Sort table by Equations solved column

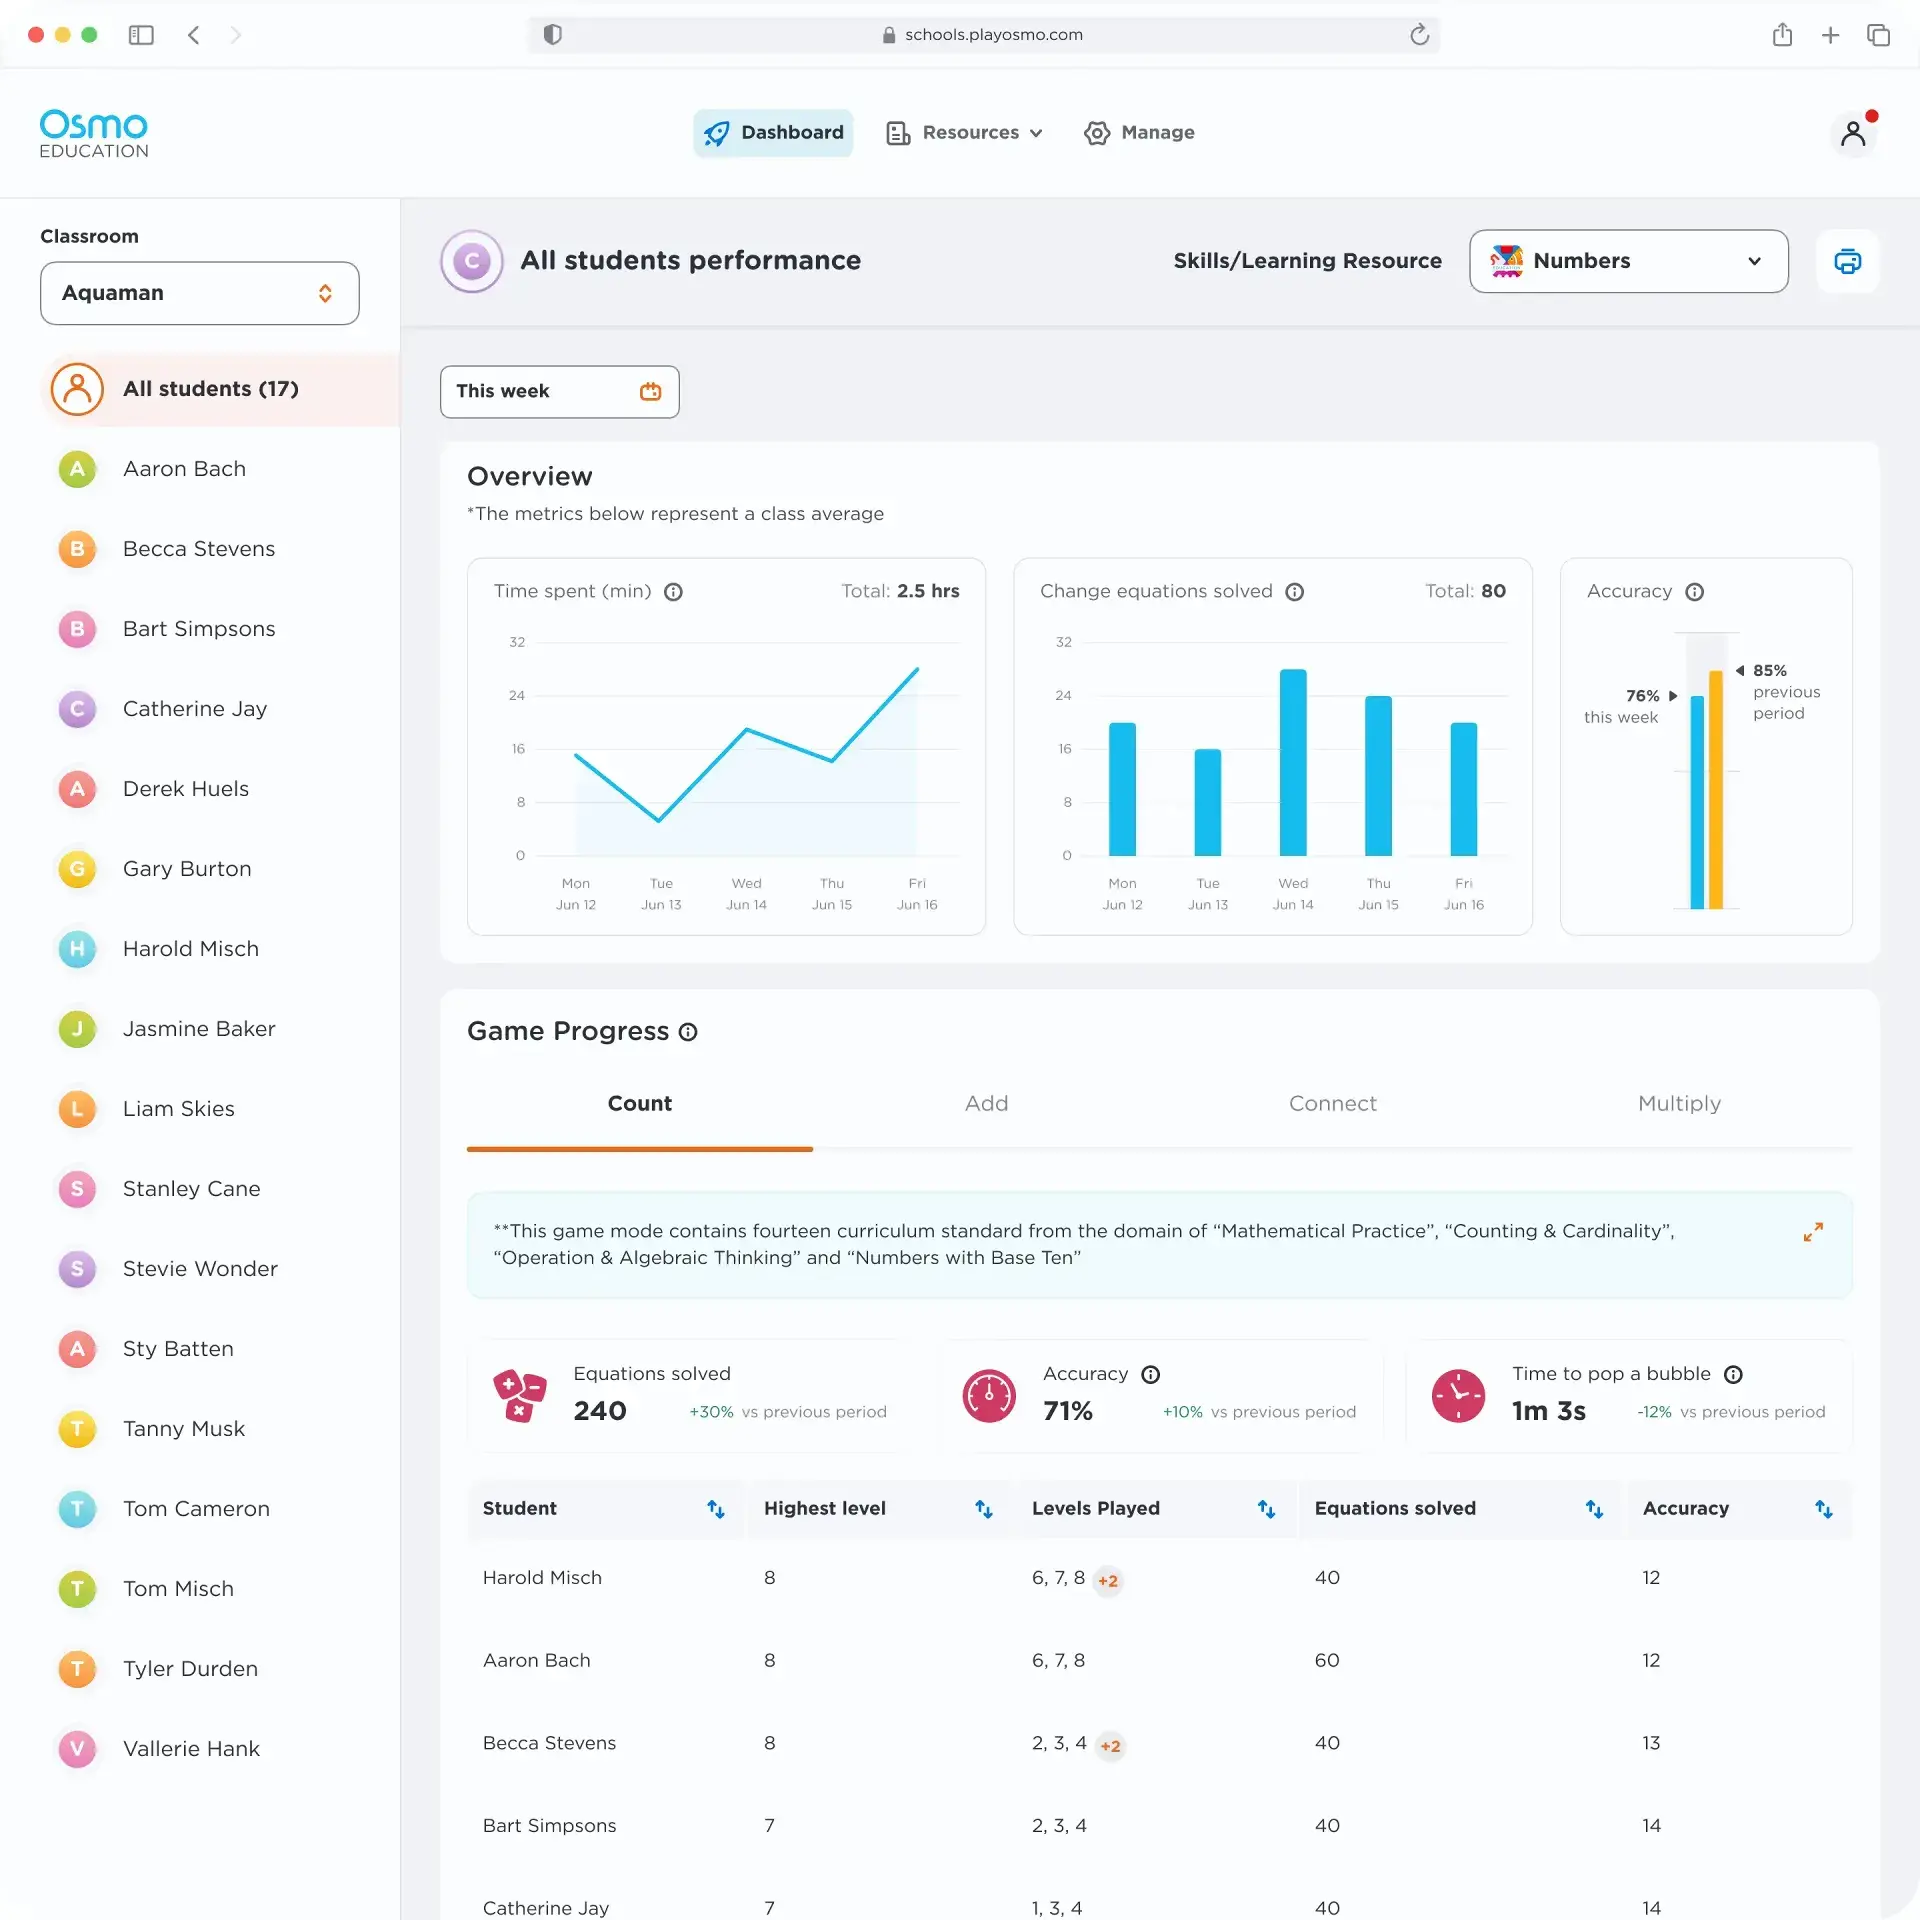pyautogui.click(x=1594, y=1509)
